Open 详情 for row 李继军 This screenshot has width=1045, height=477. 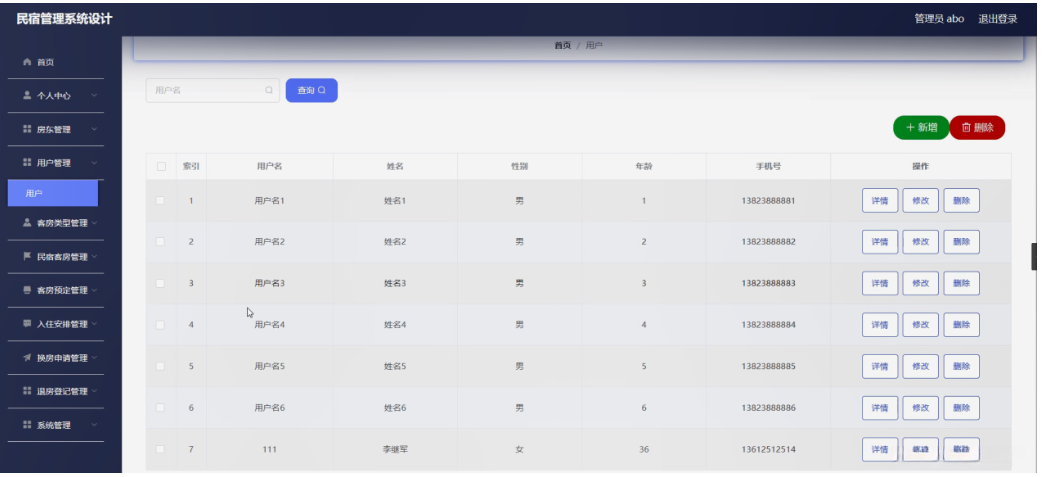(x=880, y=449)
